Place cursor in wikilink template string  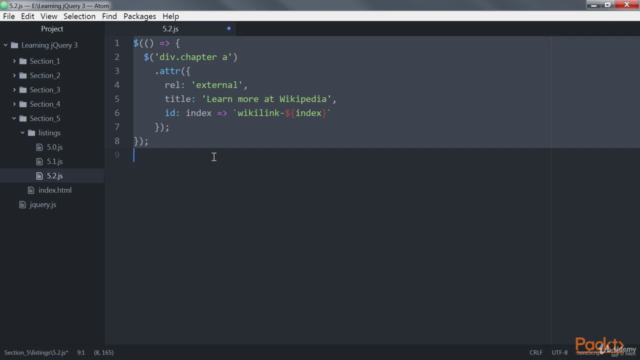[282, 113]
